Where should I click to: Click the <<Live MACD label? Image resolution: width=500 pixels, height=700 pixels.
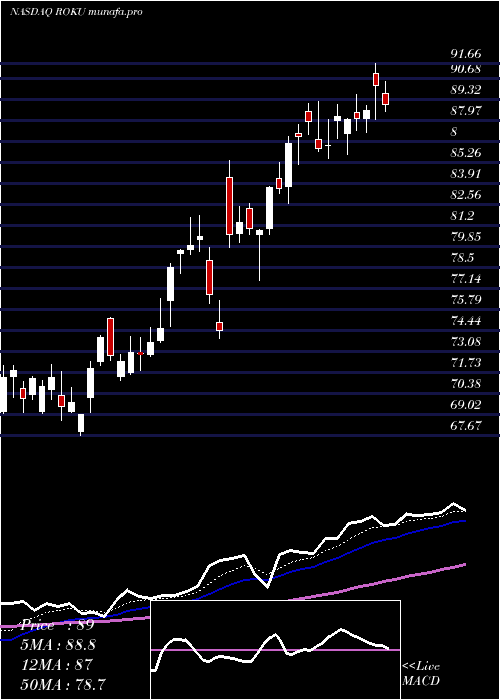click(421, 673)
